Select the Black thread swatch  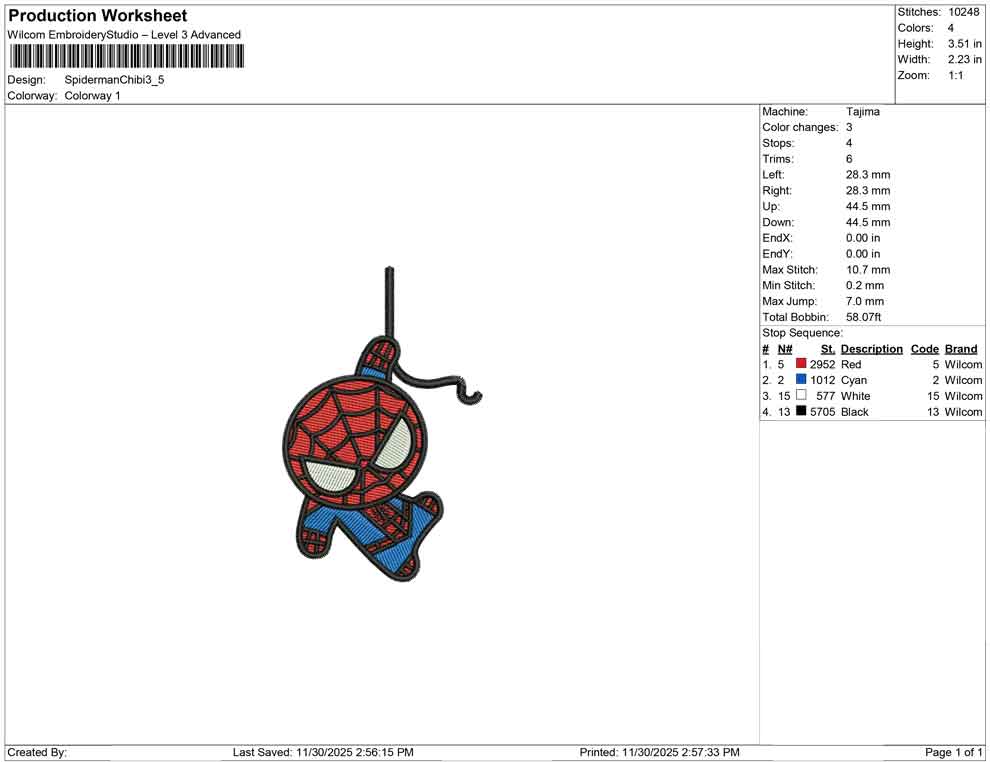click(801, 412)
